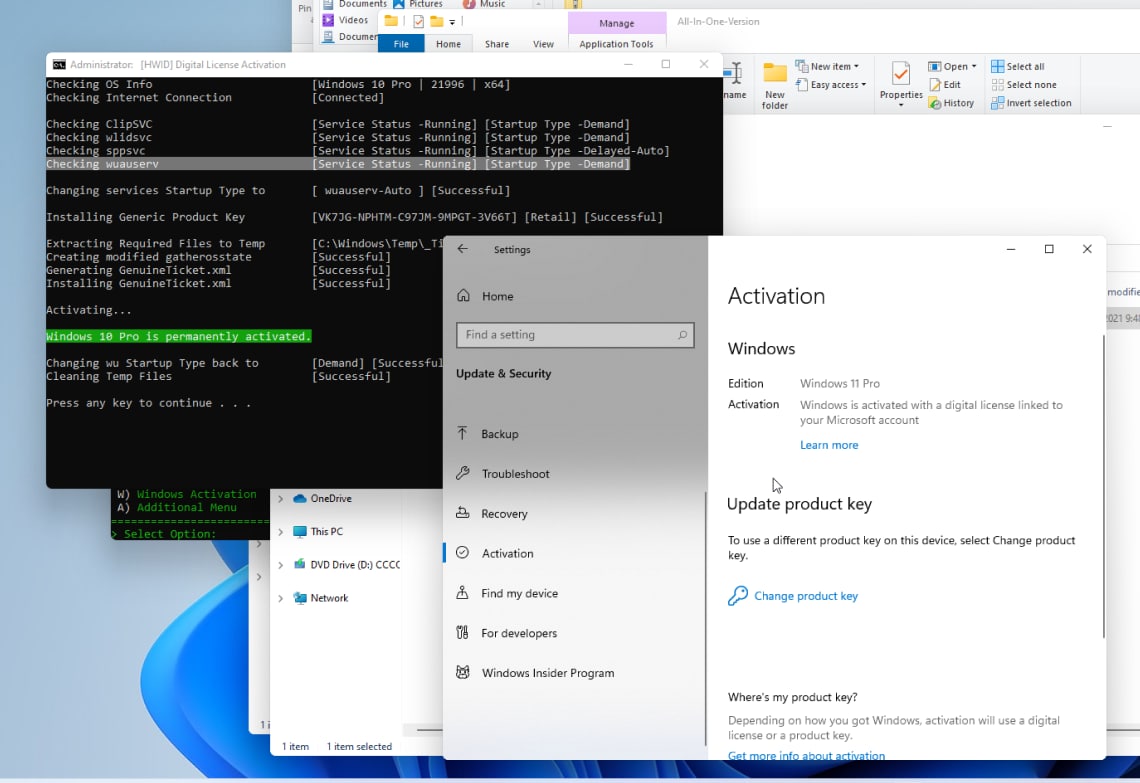Click Music in Explorer quick links
Screen dimensions: 1140x783
pyautogui.click(x=484, y=4)
